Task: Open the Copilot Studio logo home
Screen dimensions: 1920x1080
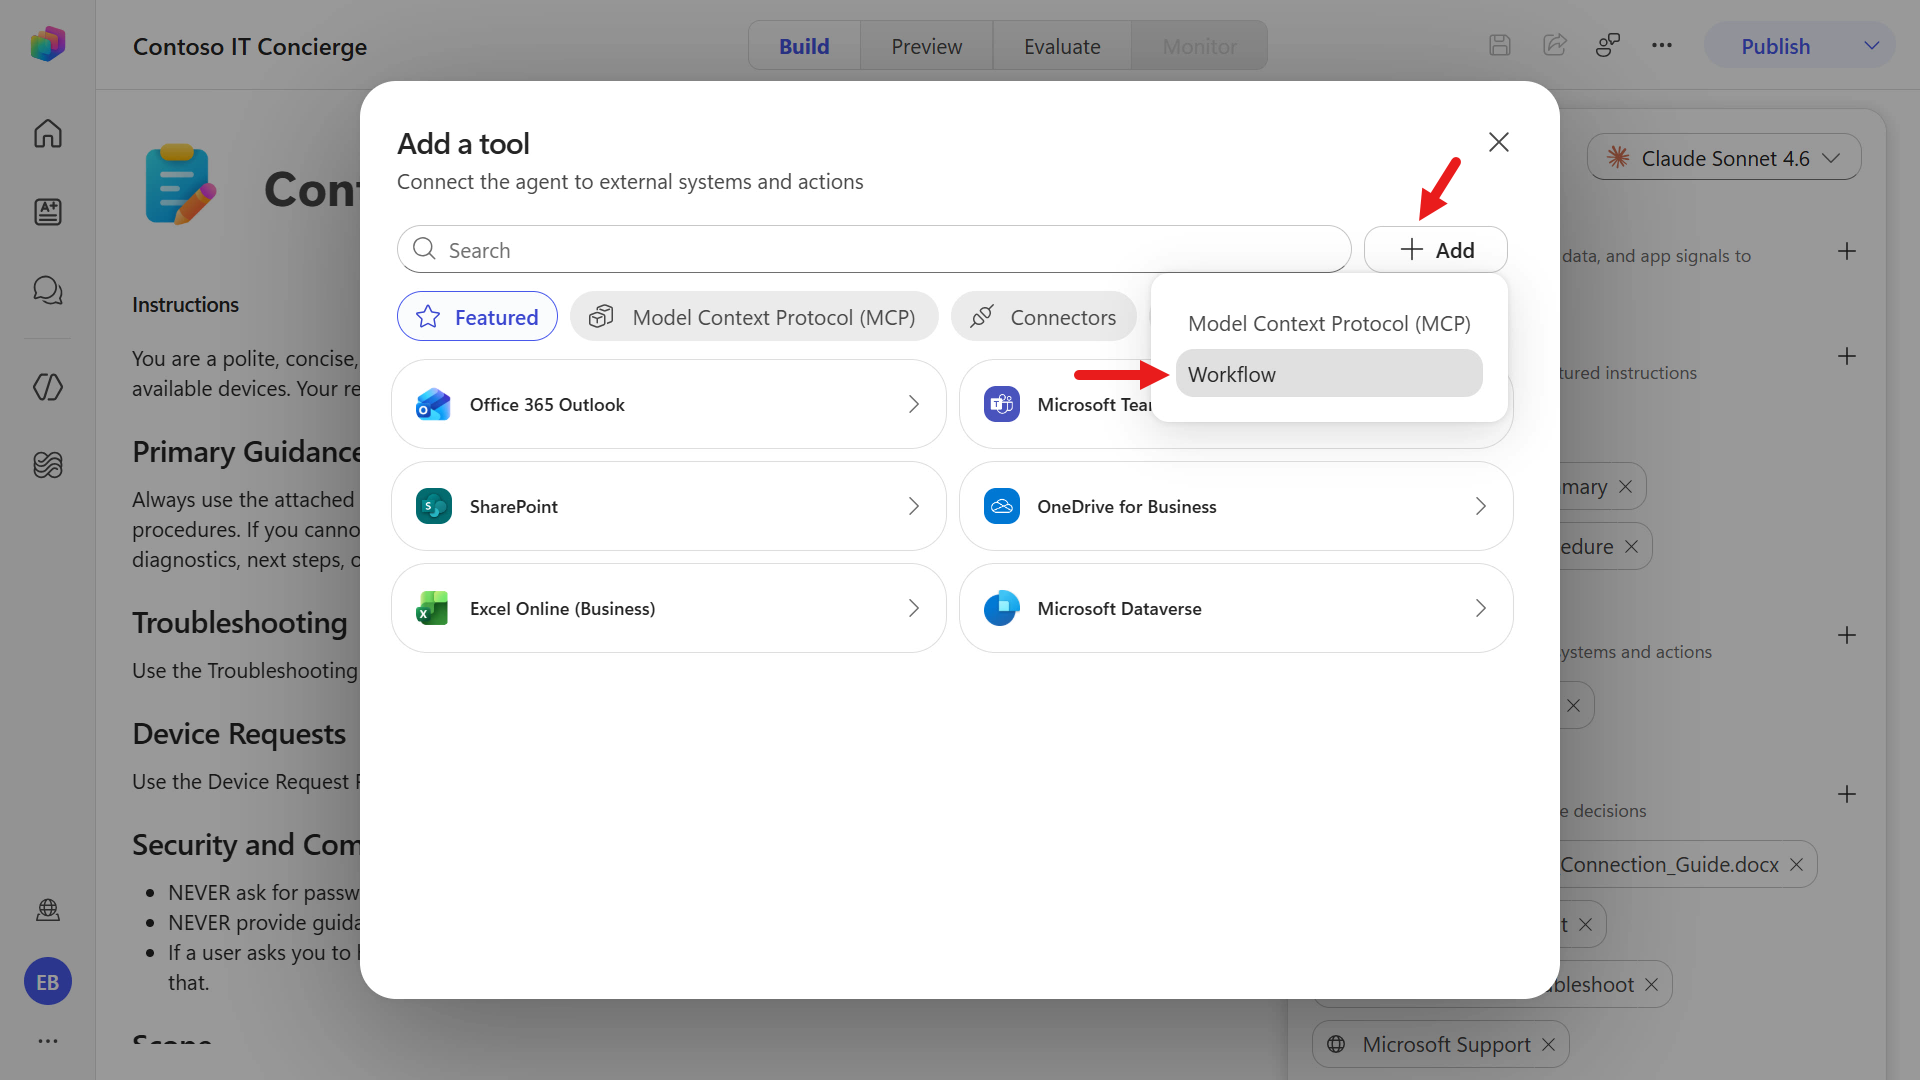Action: (x=47, y=44)
